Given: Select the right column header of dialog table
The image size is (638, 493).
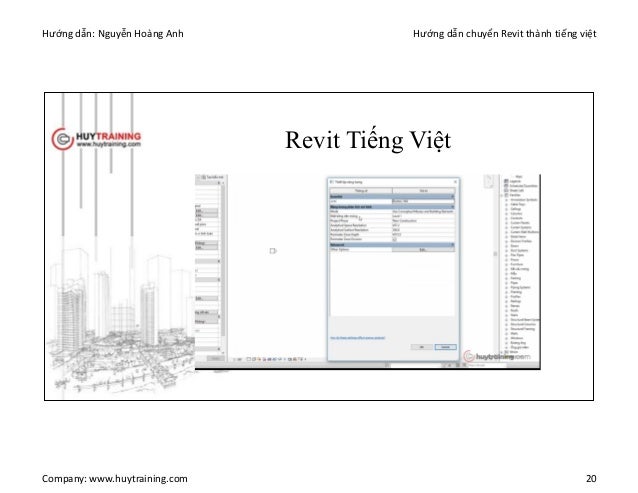Looking at the screenshot, I should [424, 191].
